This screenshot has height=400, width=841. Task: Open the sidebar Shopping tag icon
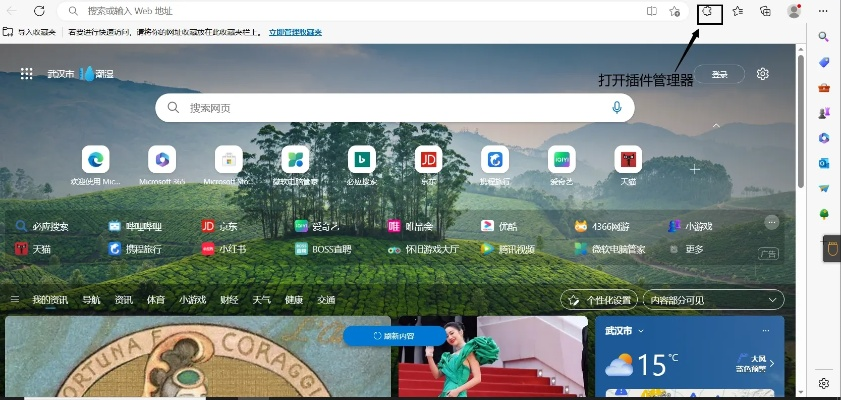coord(824,62)
